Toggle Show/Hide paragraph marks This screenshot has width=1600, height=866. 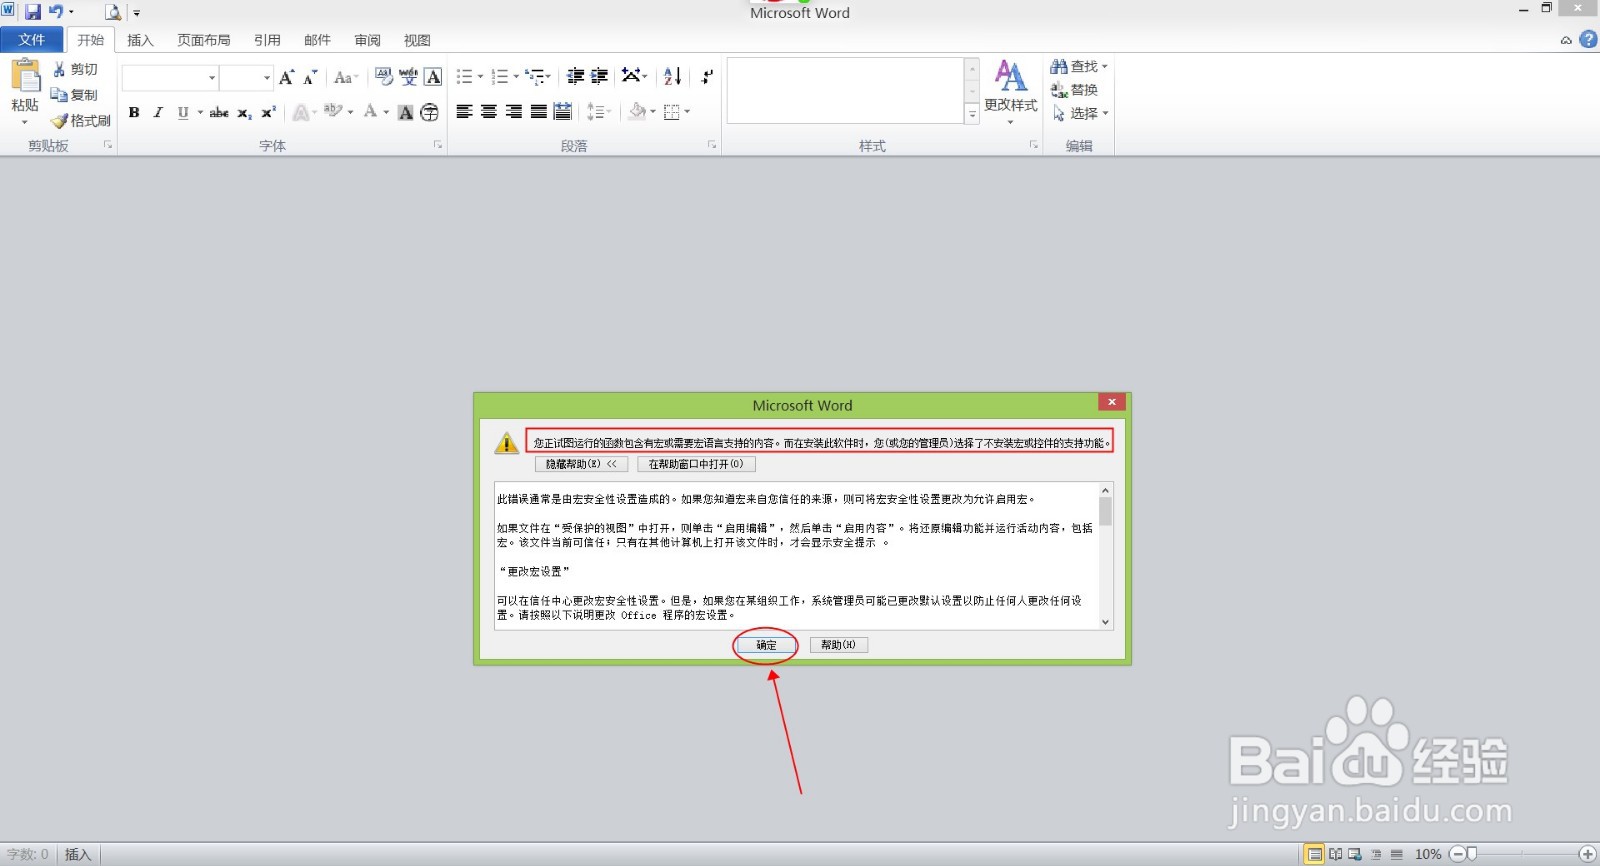[707, 76]
